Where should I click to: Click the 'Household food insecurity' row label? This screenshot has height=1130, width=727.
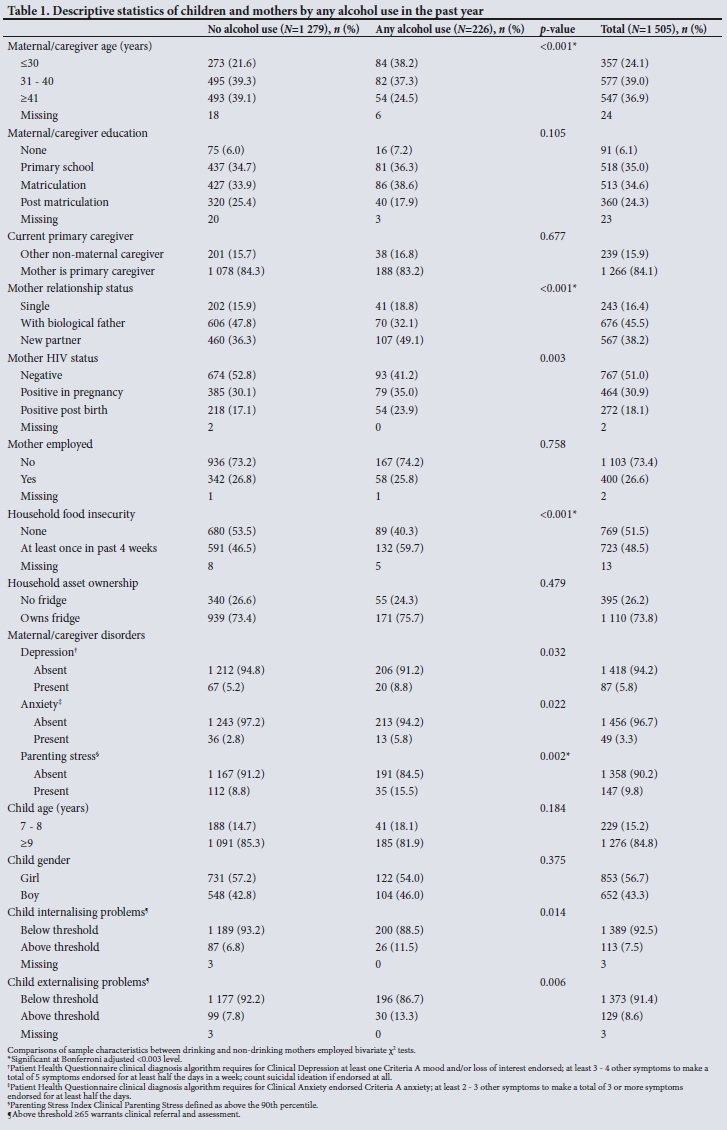pyautogui.click(x=71, y=514)
